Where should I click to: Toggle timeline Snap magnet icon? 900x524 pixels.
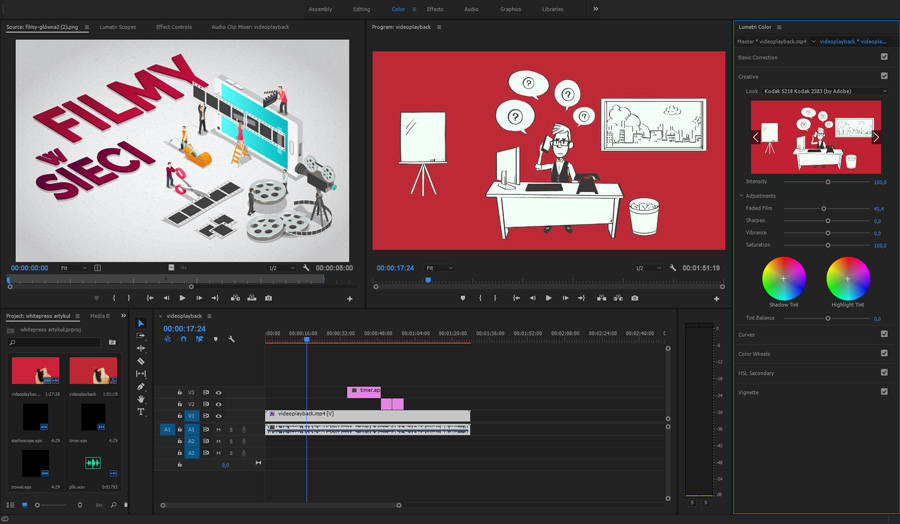(183, 339)
